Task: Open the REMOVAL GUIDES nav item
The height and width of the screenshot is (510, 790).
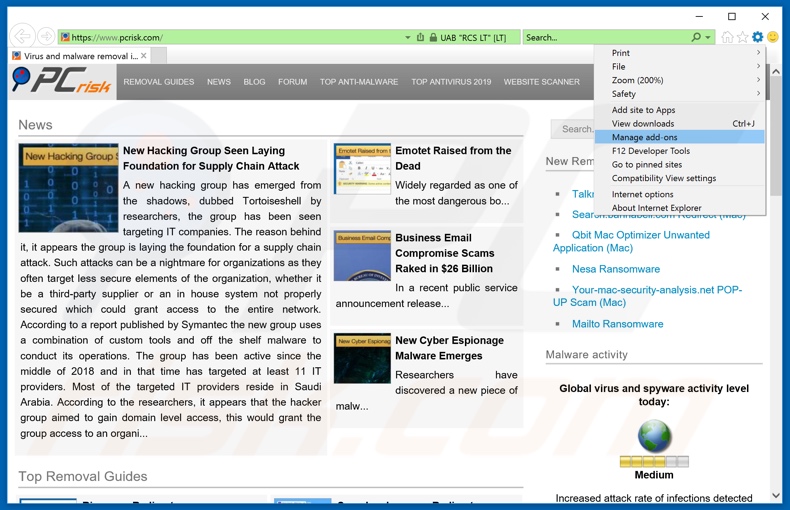Action: (x=159, y=82)
